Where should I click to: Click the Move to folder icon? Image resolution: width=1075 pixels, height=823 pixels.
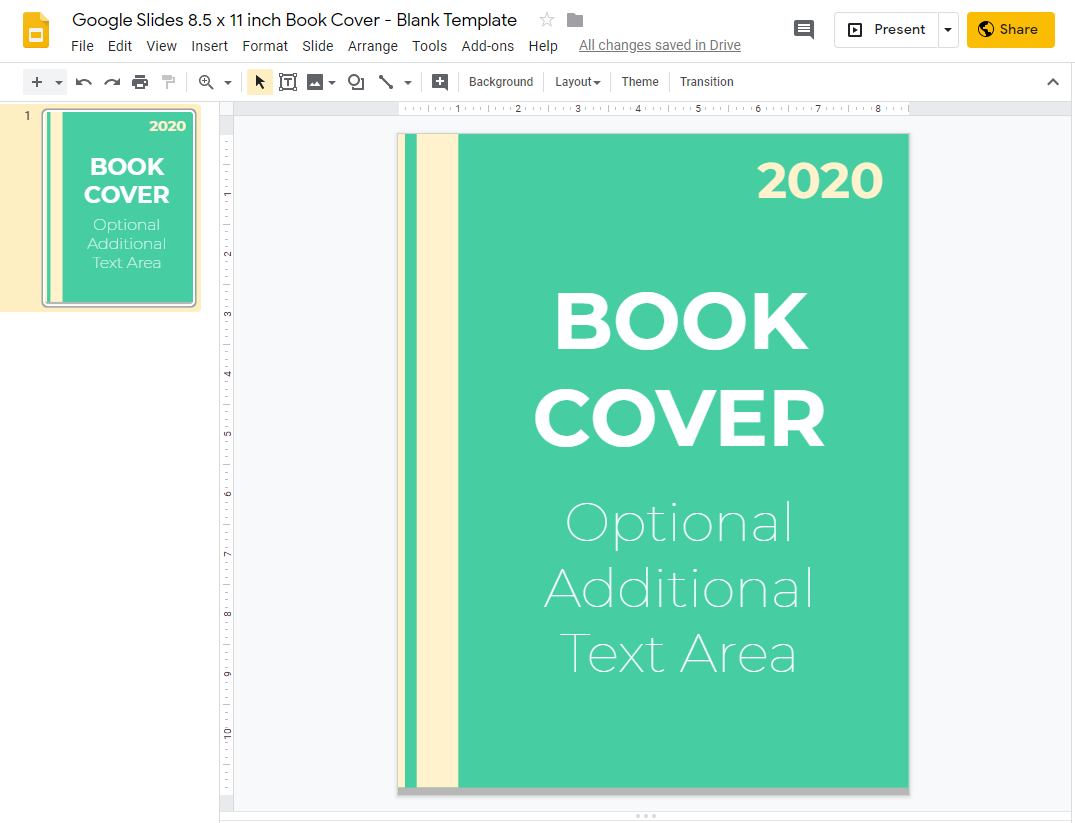coord(575,20)
